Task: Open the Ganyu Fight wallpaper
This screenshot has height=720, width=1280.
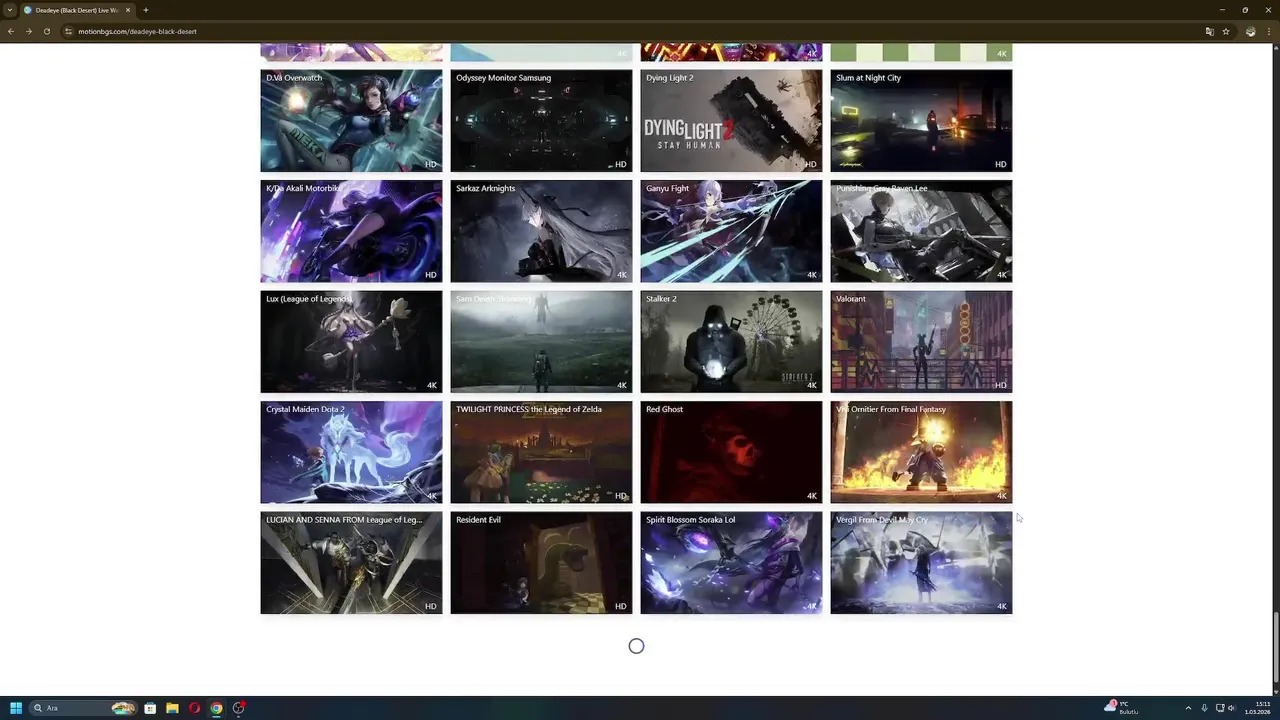Action: point(731,231)
